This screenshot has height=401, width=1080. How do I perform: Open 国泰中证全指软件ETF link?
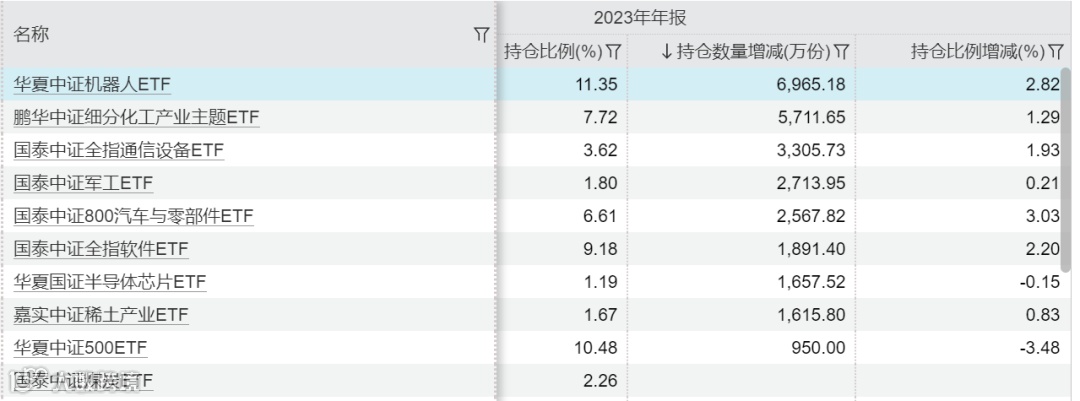[x=101, y=249]
